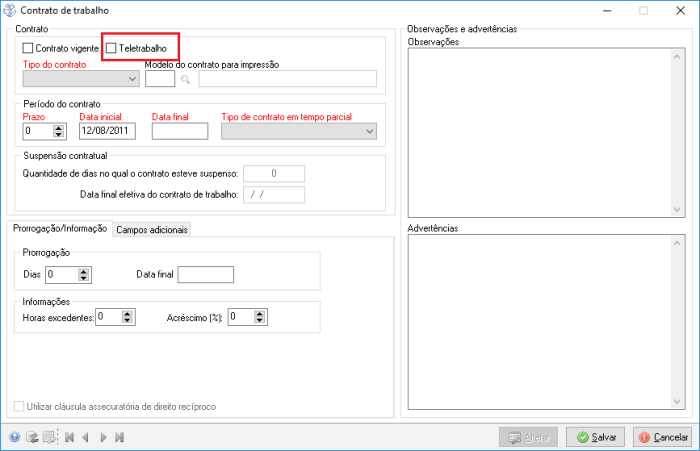The height and width of the screenshot is (451, 700).
Task: Switch to the Campos adicionais tab
Action: coord(151,229)
